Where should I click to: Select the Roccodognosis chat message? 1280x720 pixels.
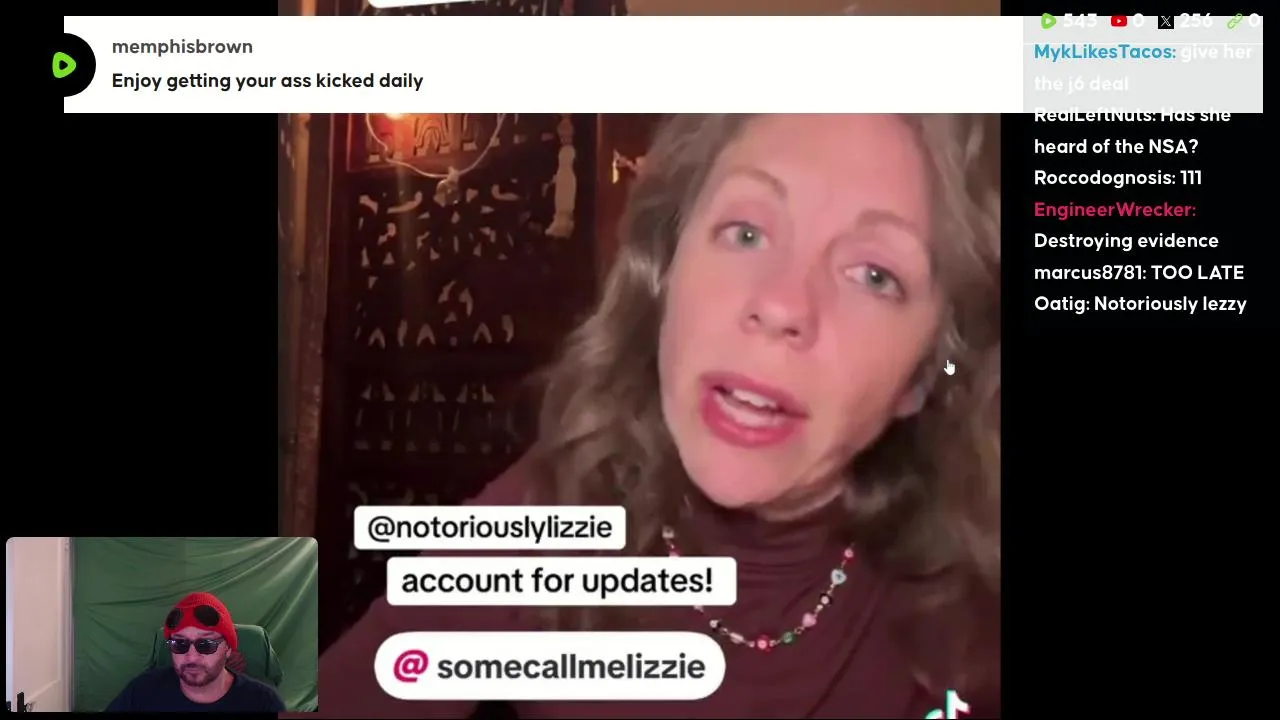[1118, 178]
